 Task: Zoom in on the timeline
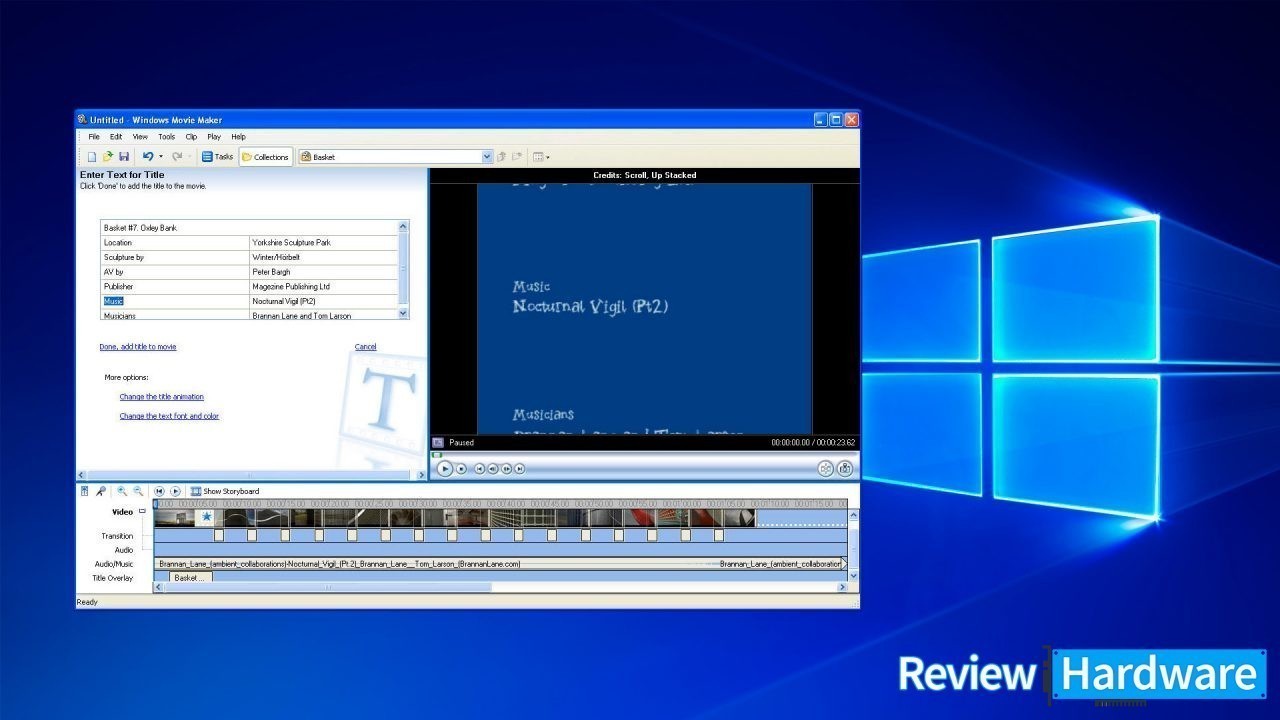pos(122,491)
